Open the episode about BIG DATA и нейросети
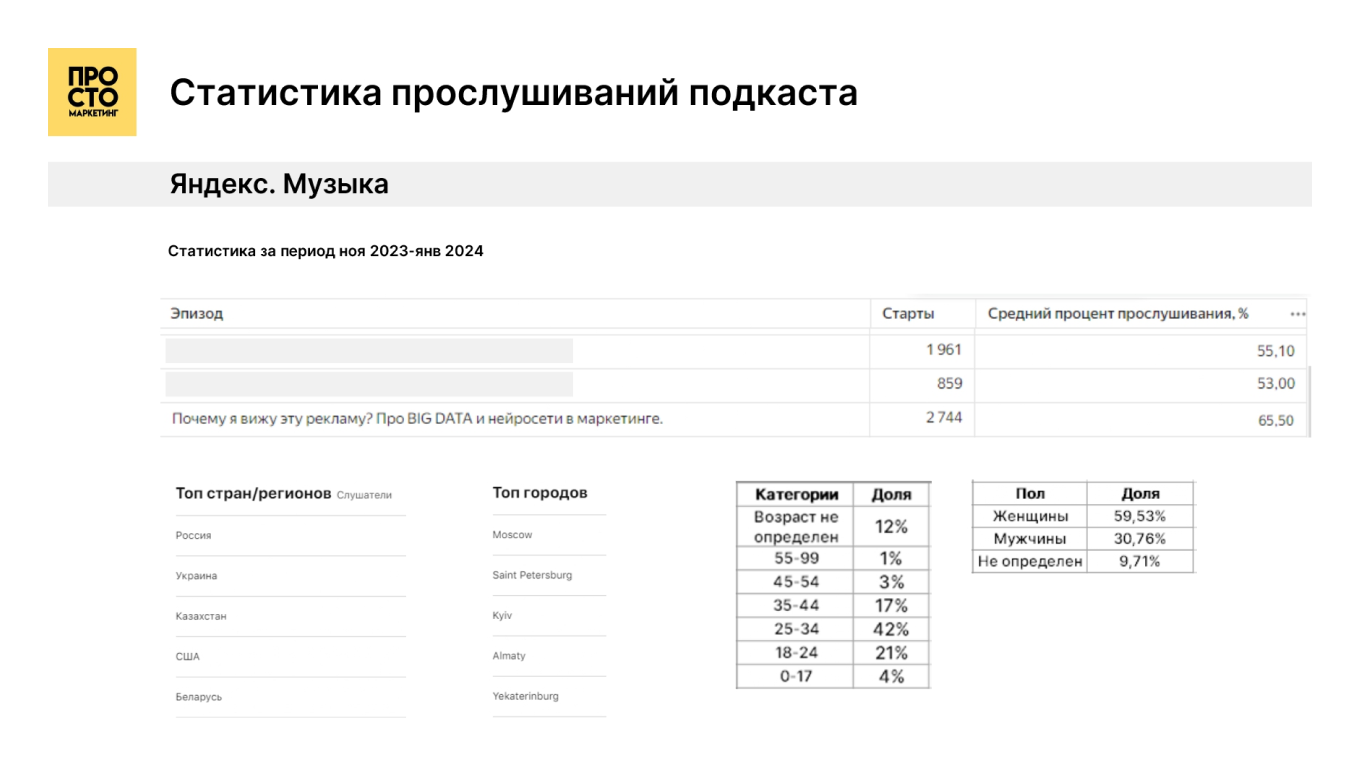1360x766 pixels. (417, 419)
